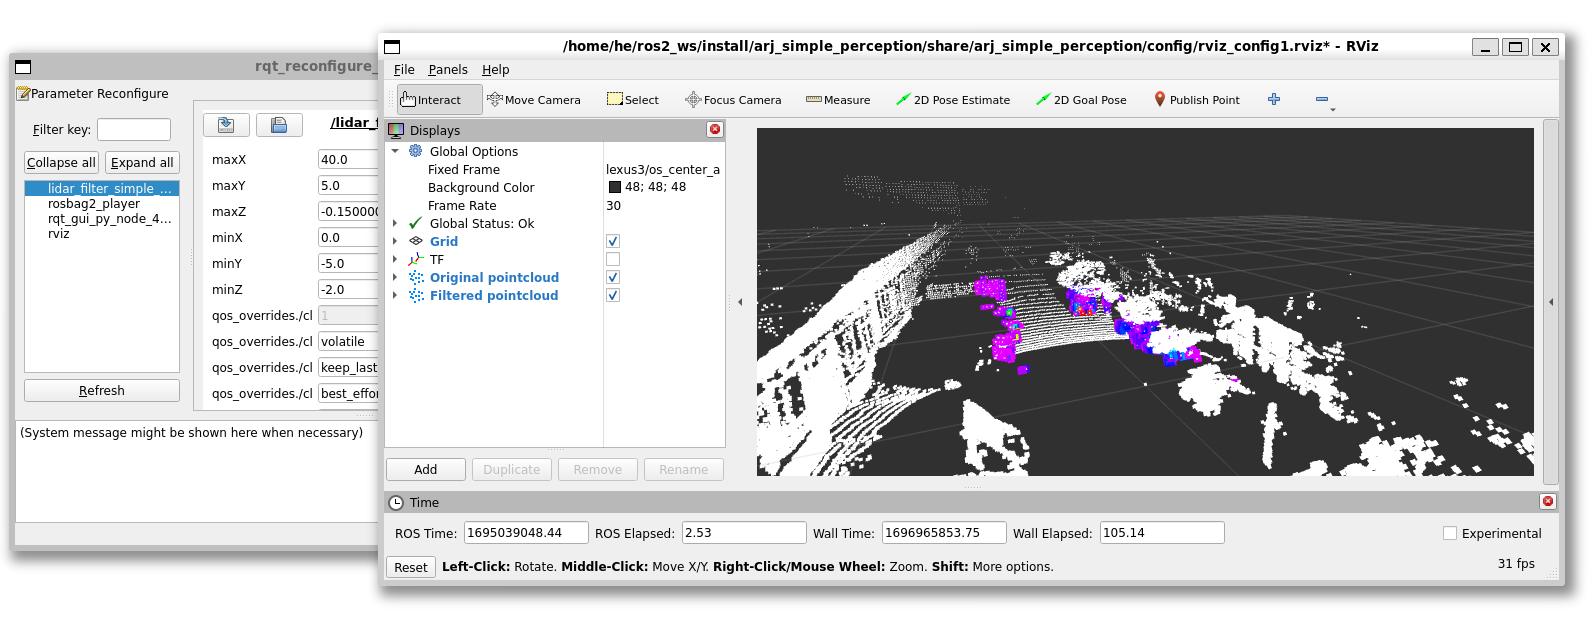Activate 2D Pose Estimate tool
1595x637 pixels.
coord(952,100)
